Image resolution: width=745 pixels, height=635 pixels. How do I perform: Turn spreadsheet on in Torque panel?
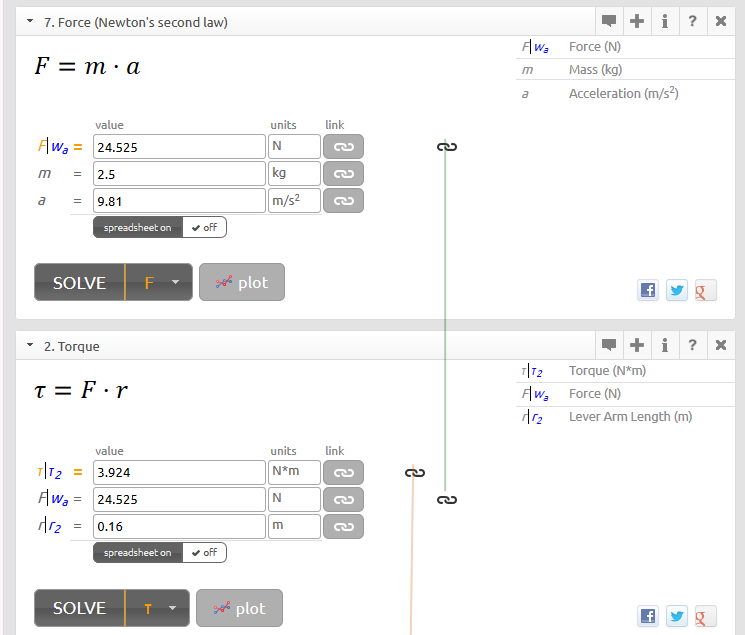click(138, 553)
